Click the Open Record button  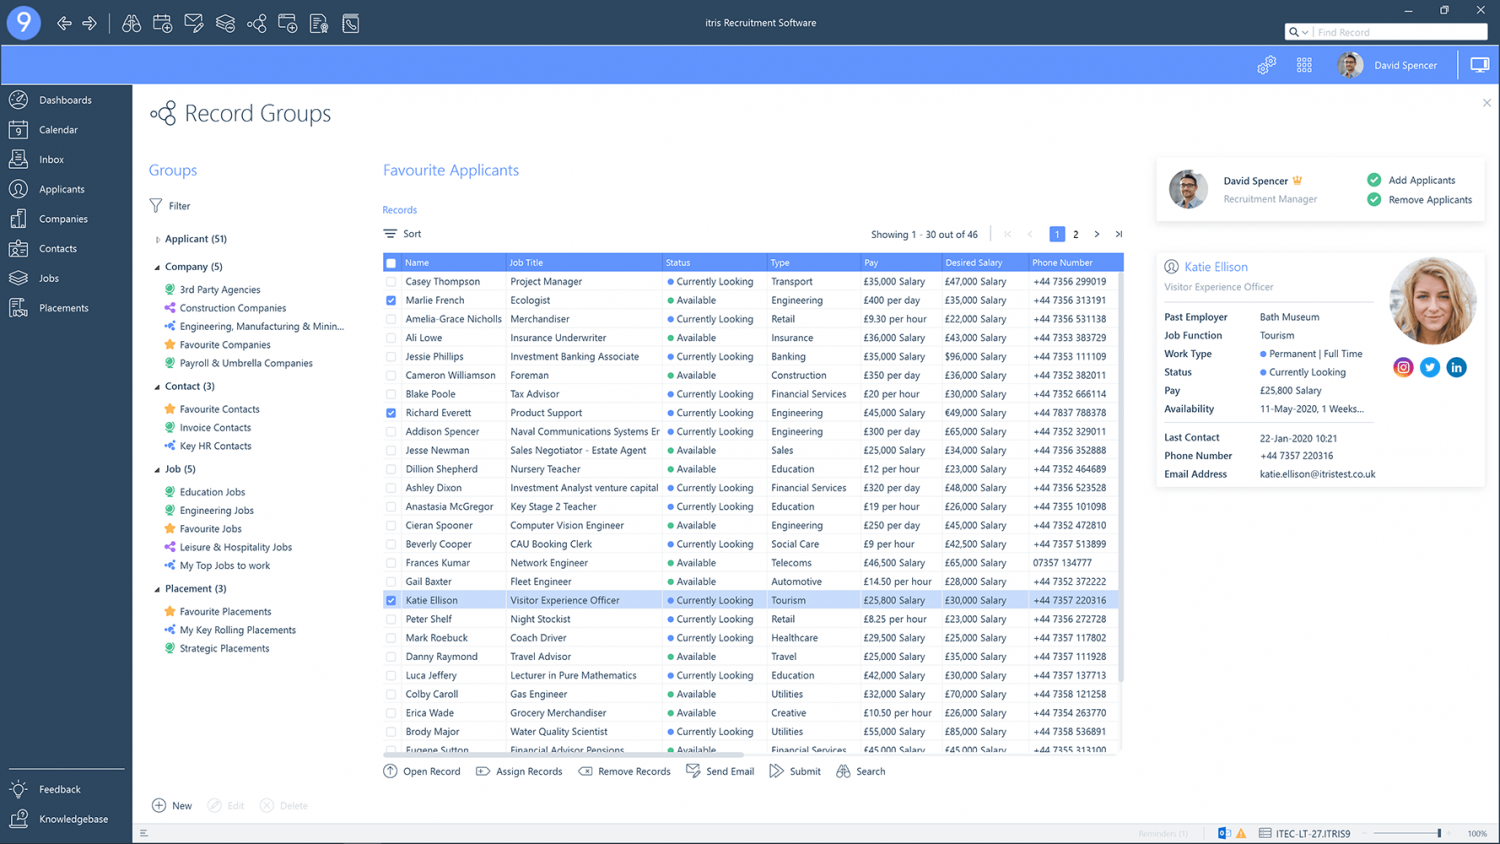422,772
